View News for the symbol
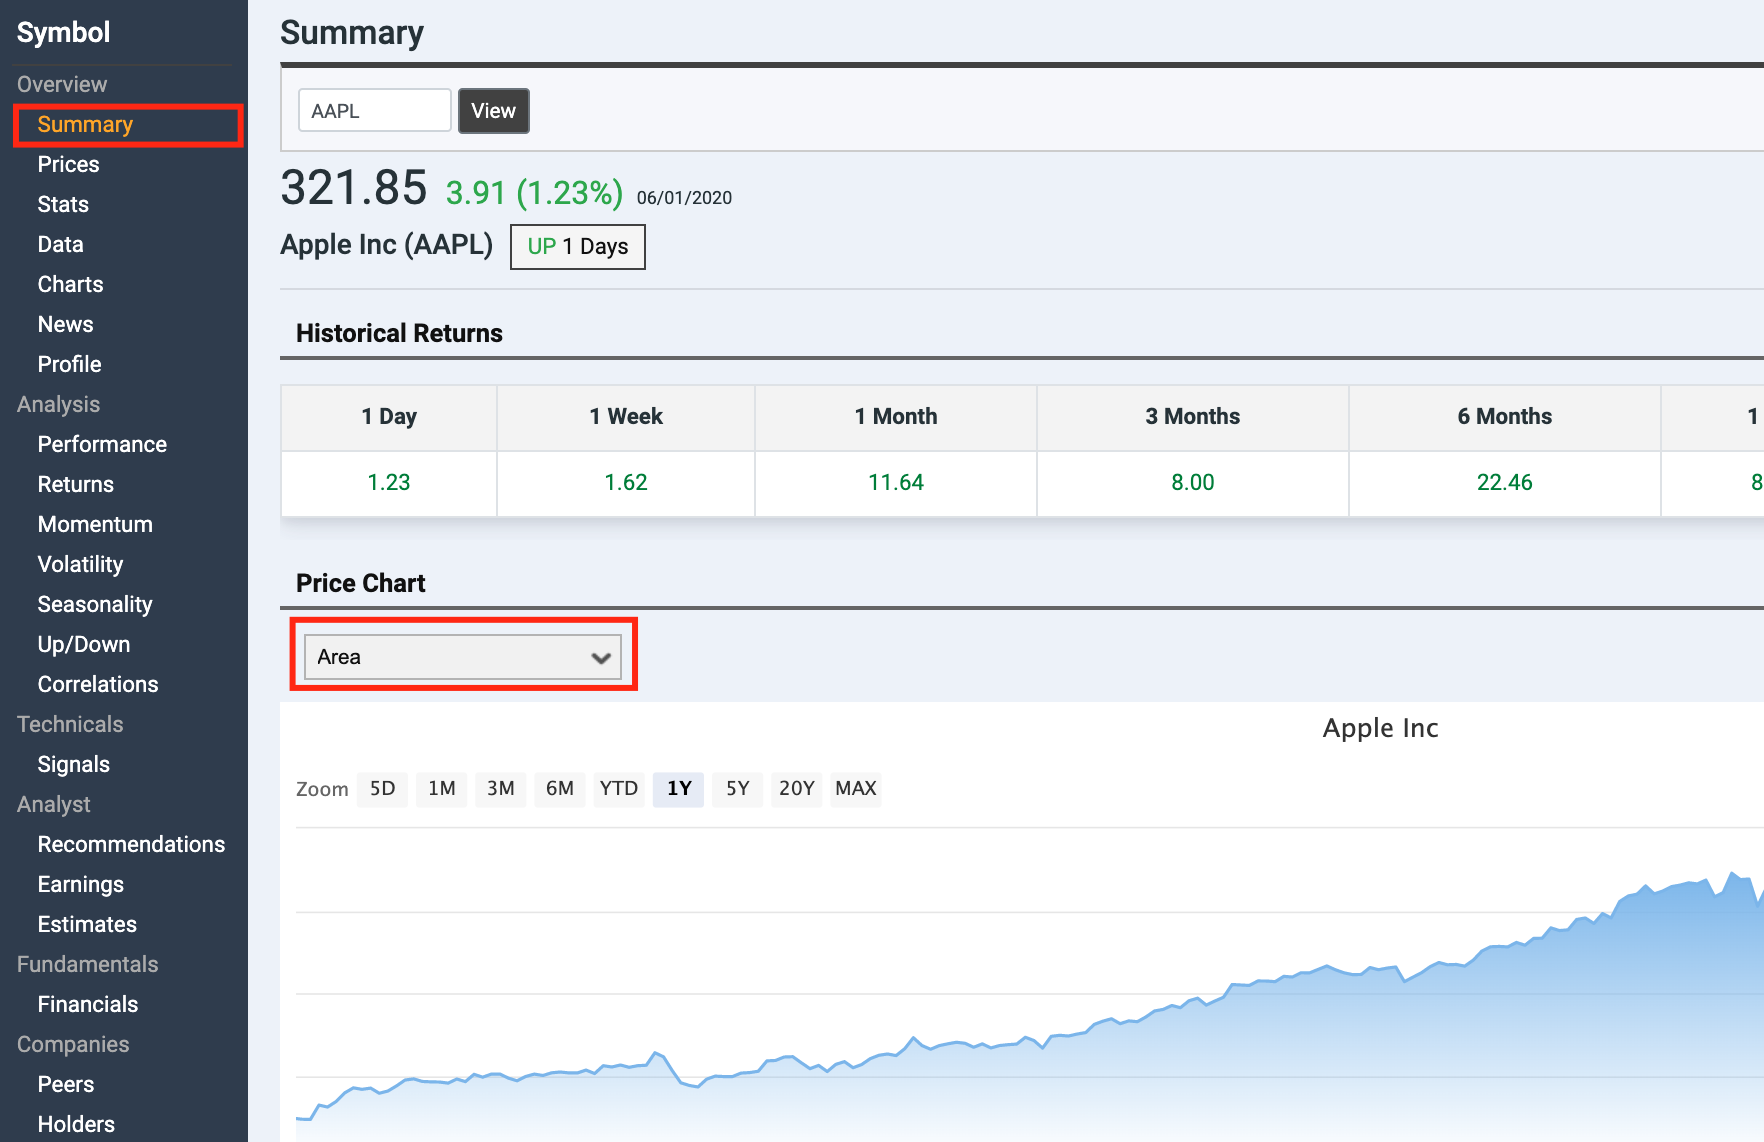The height and width of the screenshot is (1142, 1764). click(65, 325)
